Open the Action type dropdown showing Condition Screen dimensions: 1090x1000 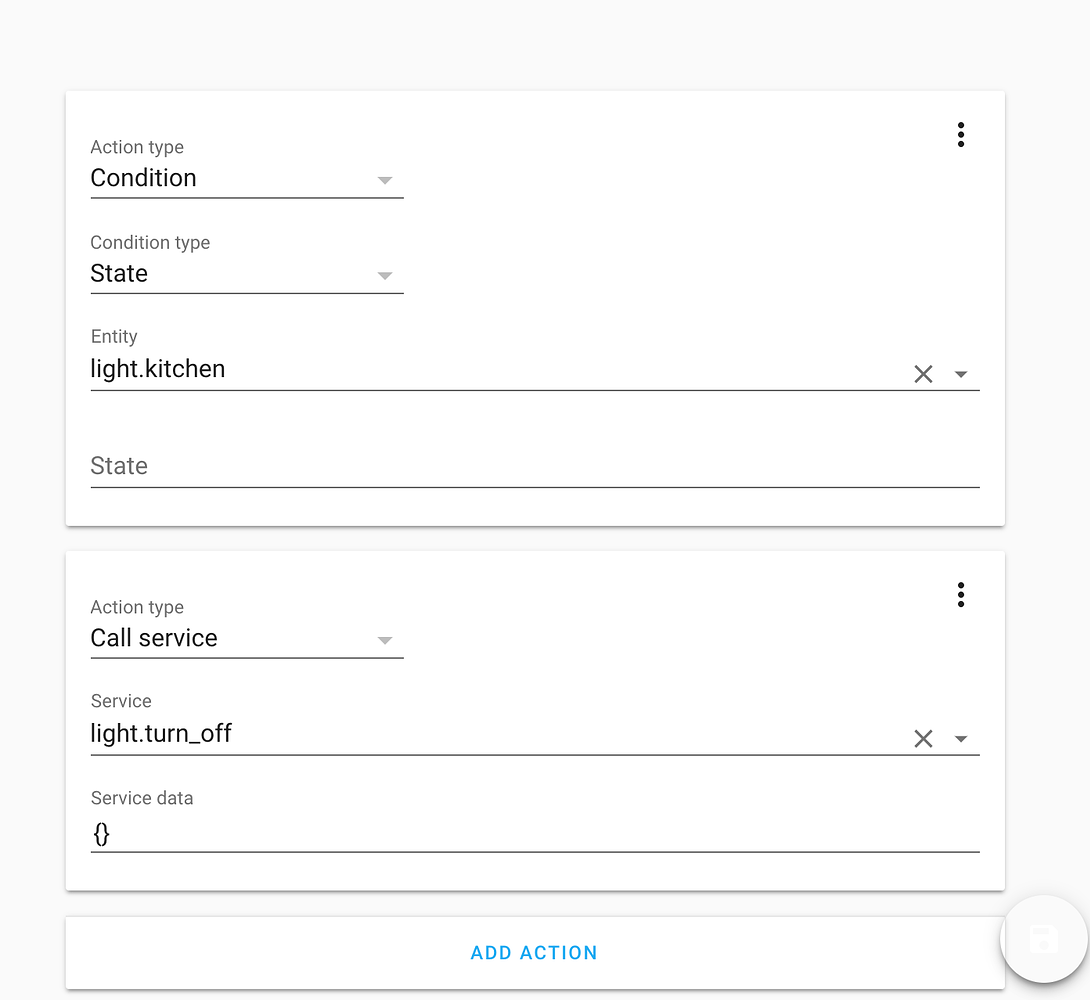pyautogui.click(x=246, y=179)
